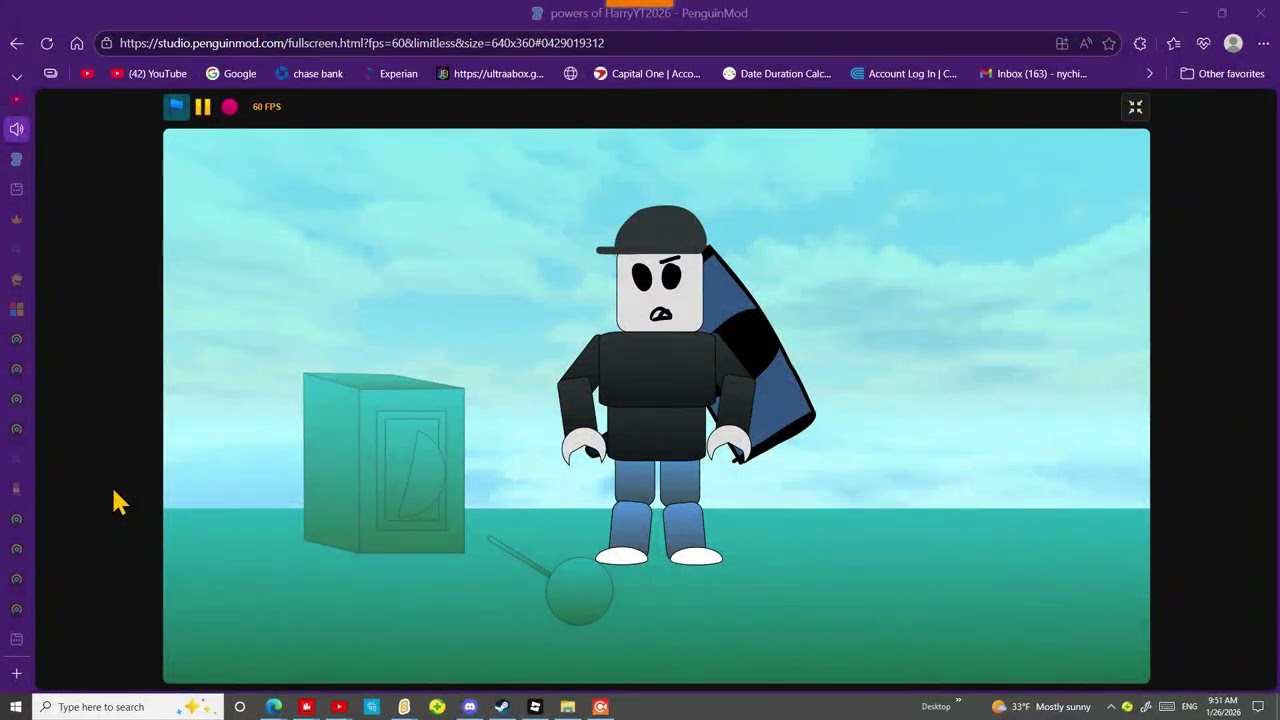Open the favorites list icon
The width and height of the screenshot is (1280, 720).
[x=1173, y=43]
